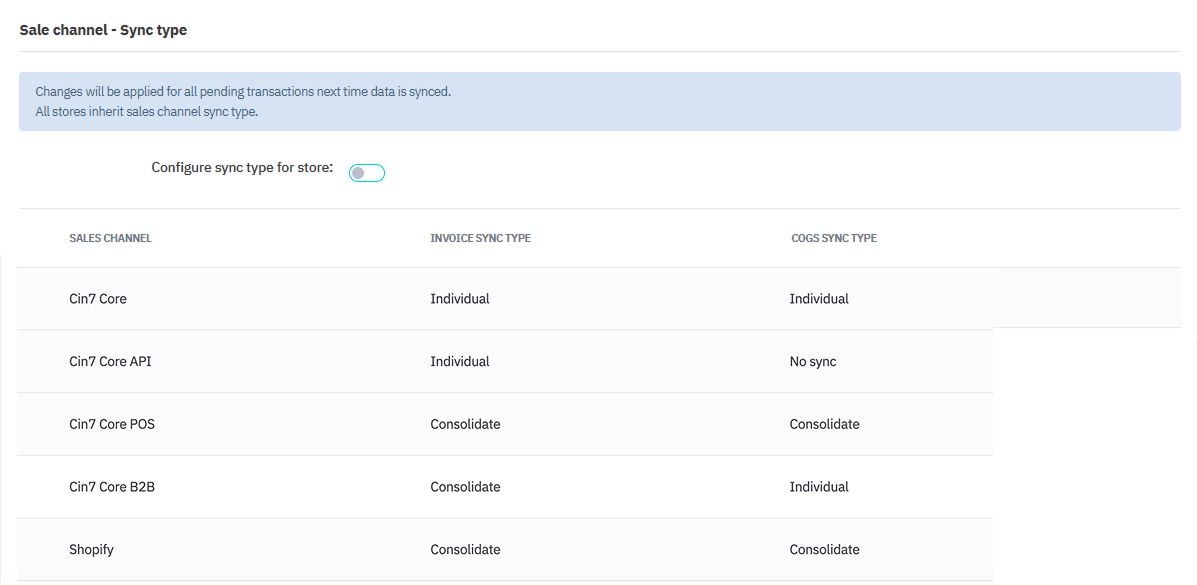Select the Cin7 Core API channel name

(110, 362)
